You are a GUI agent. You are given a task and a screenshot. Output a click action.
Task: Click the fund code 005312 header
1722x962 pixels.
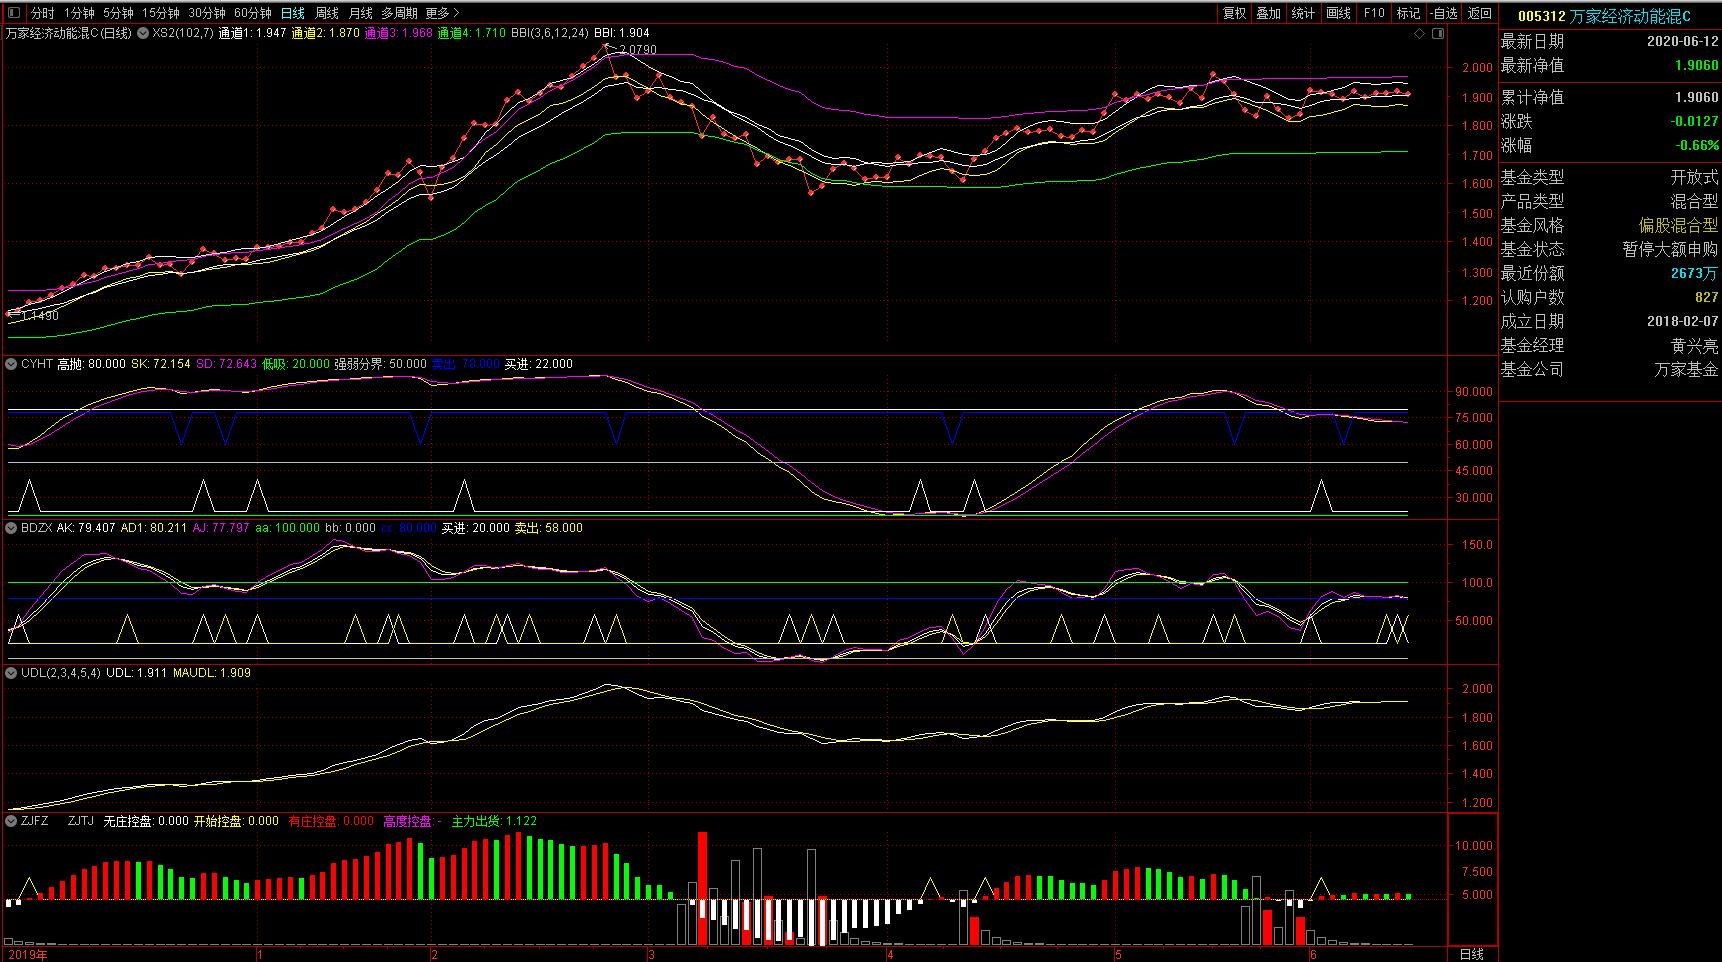1541,15
